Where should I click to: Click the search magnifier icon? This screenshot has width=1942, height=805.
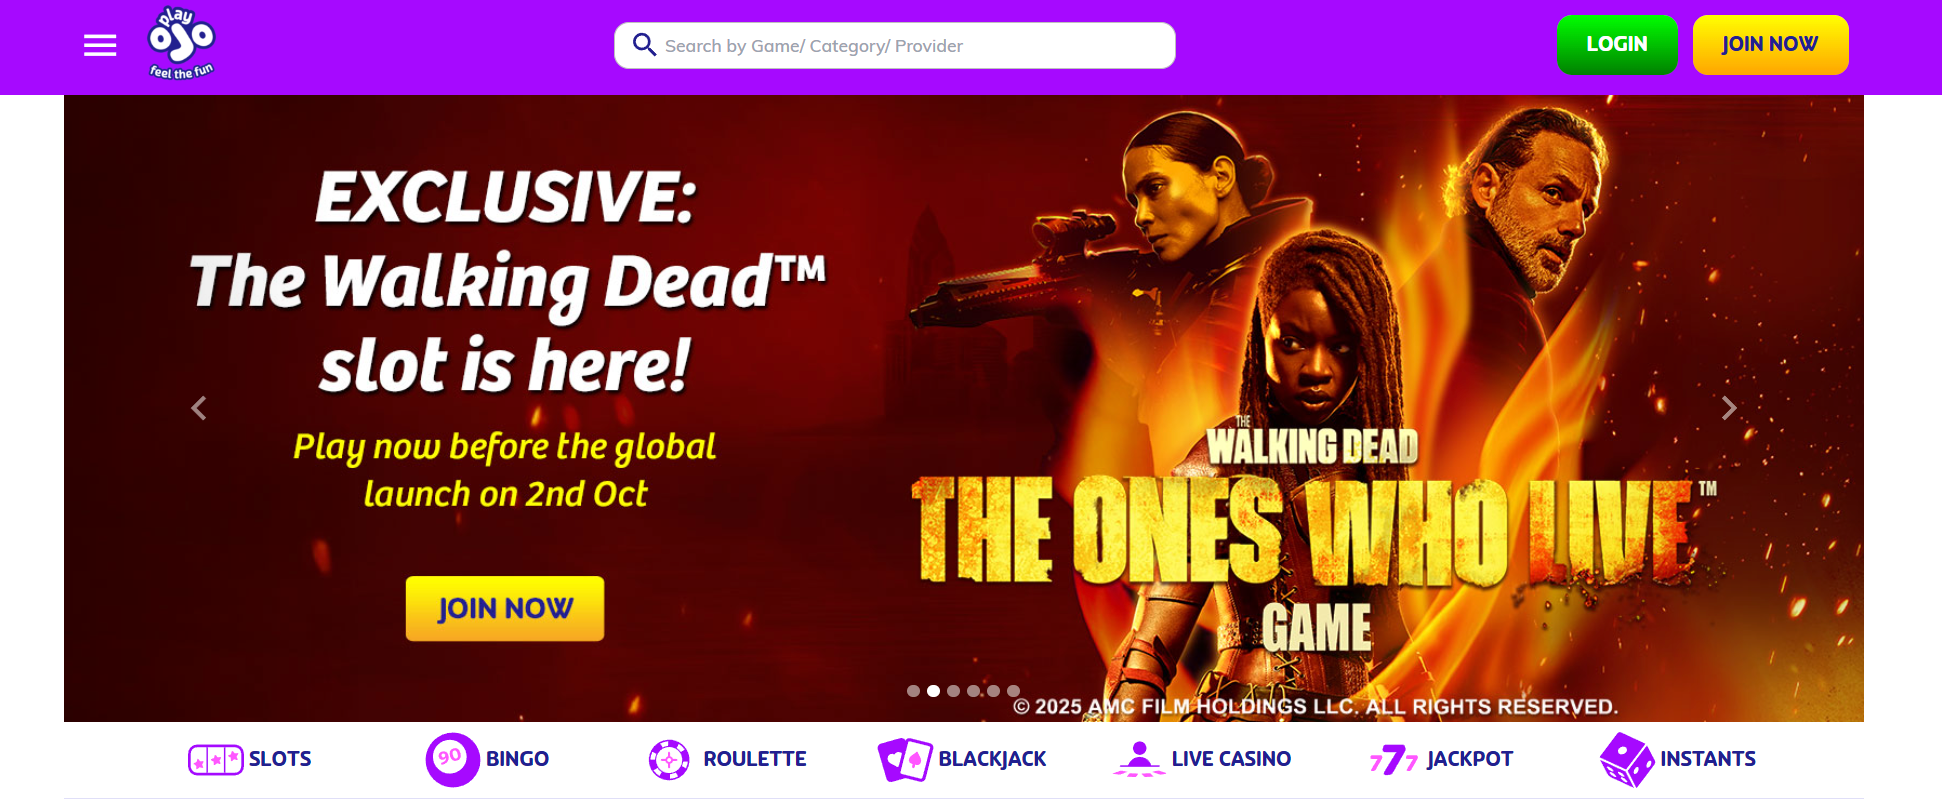[x=644, y=45]
